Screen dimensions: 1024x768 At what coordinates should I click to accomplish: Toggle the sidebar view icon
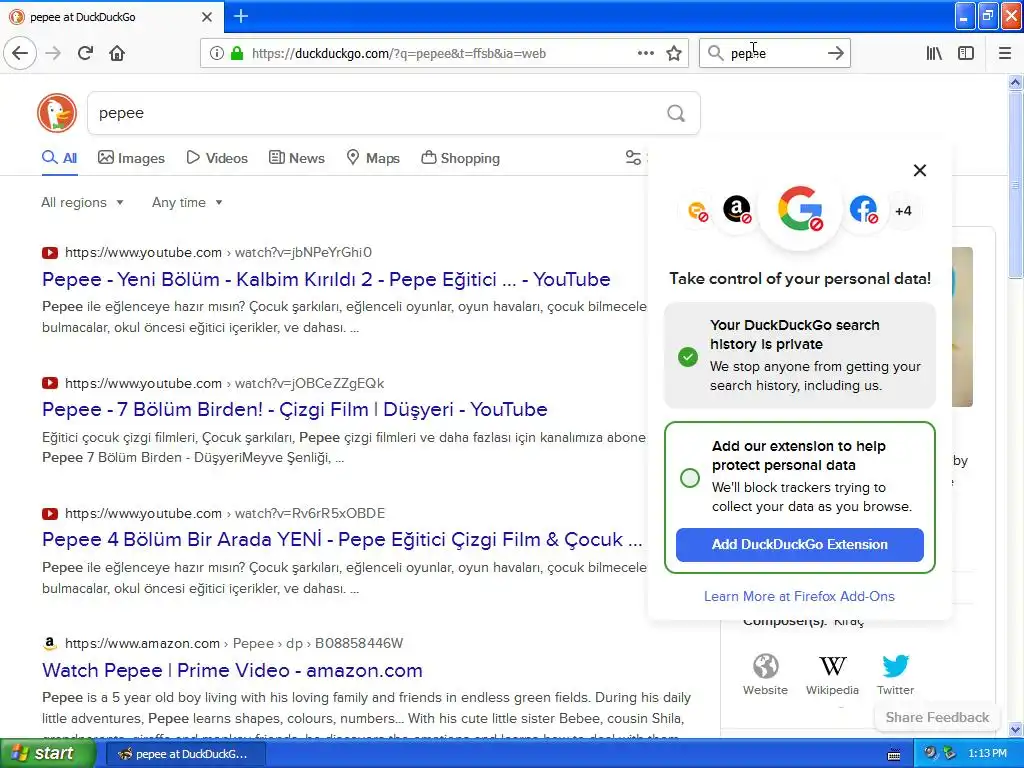(966, 53)
